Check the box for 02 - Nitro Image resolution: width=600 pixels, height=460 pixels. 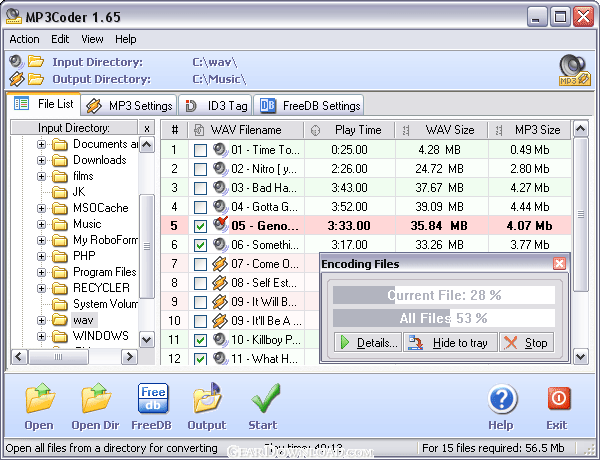point(200,169)
